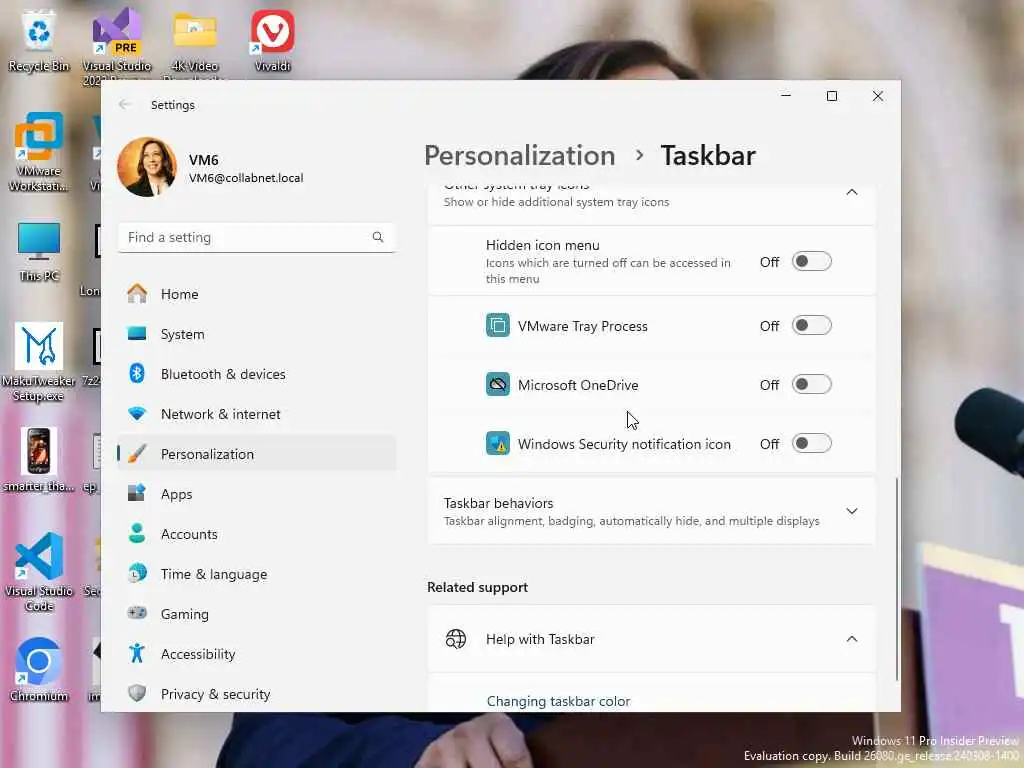
Task: Open Privacy & security settings
Action: (257, 694)
